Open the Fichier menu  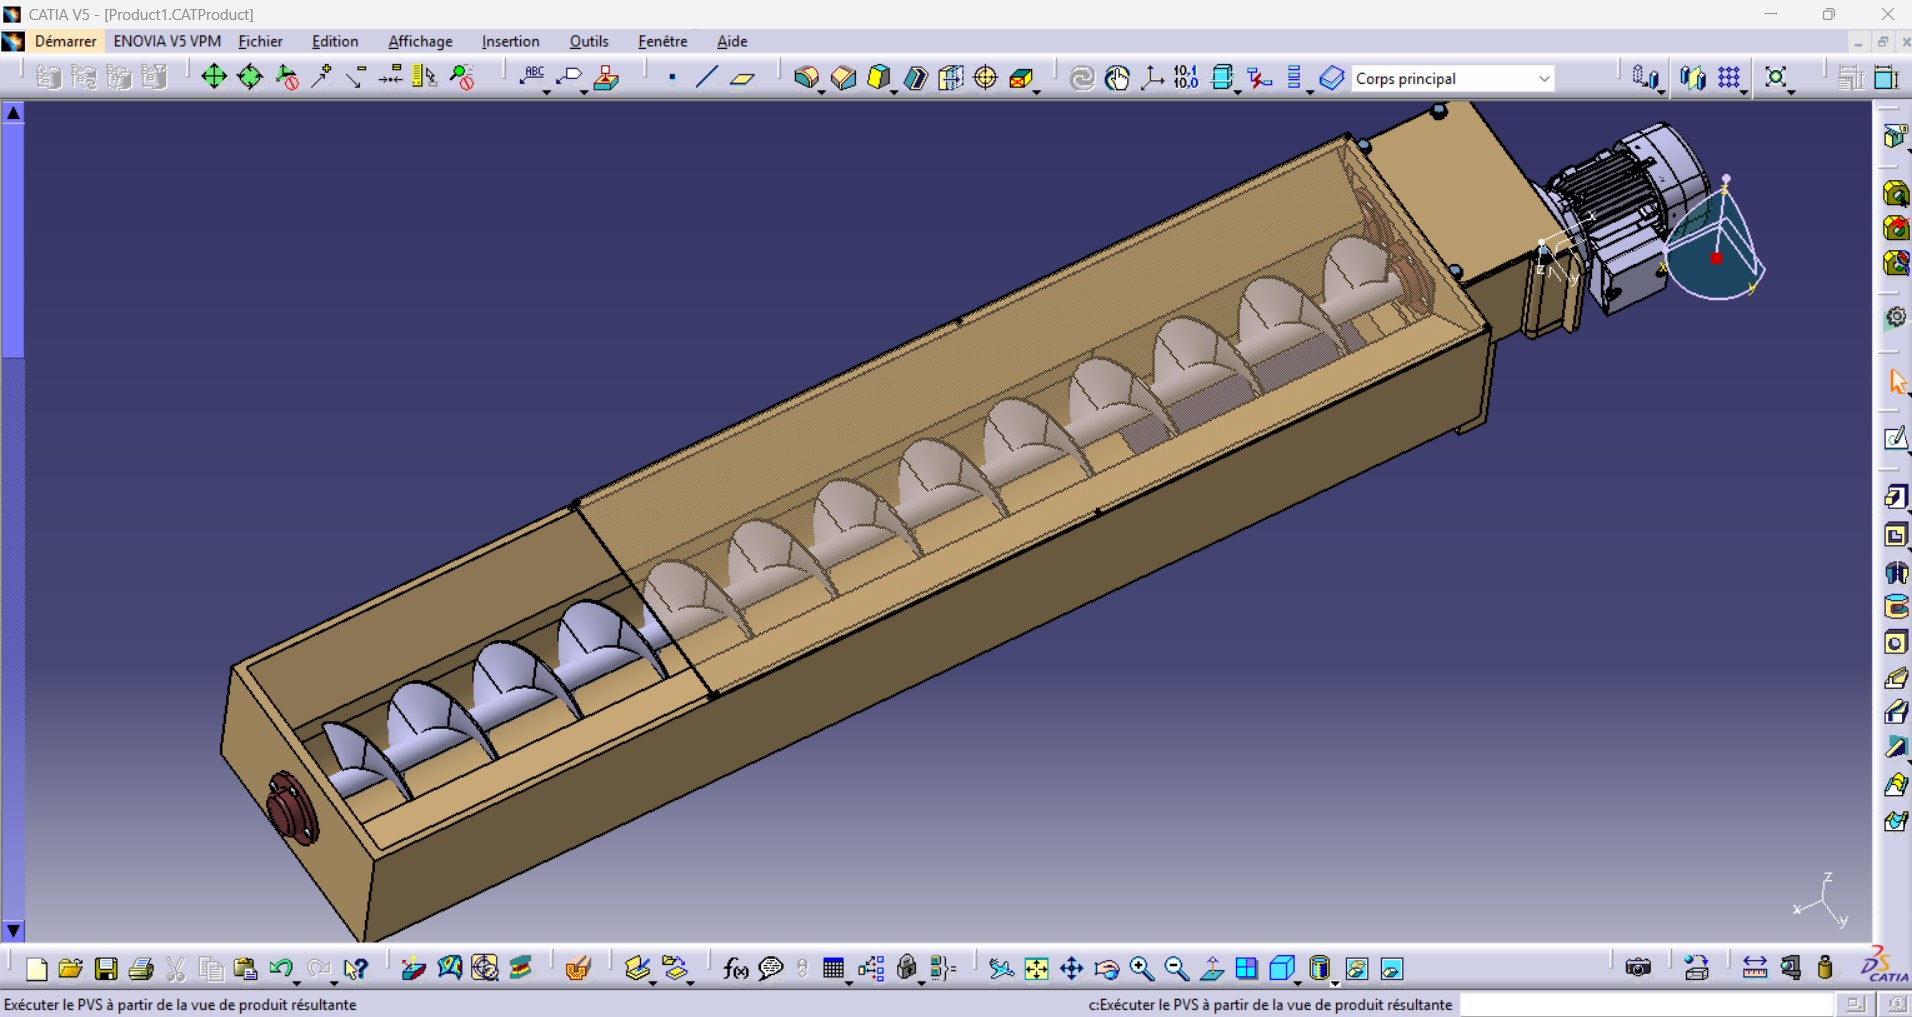point(260,41)
